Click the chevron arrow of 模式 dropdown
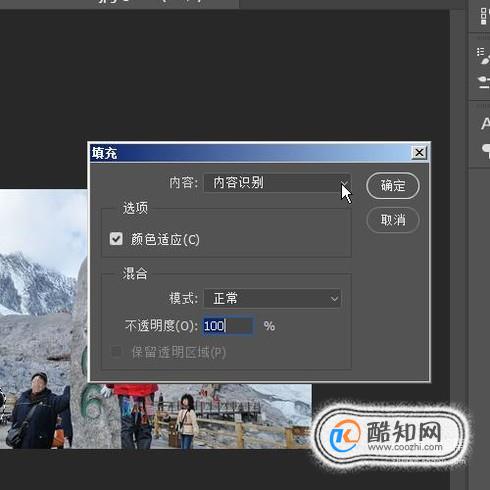Screen dimensions: 490x490 click(334, 299)
